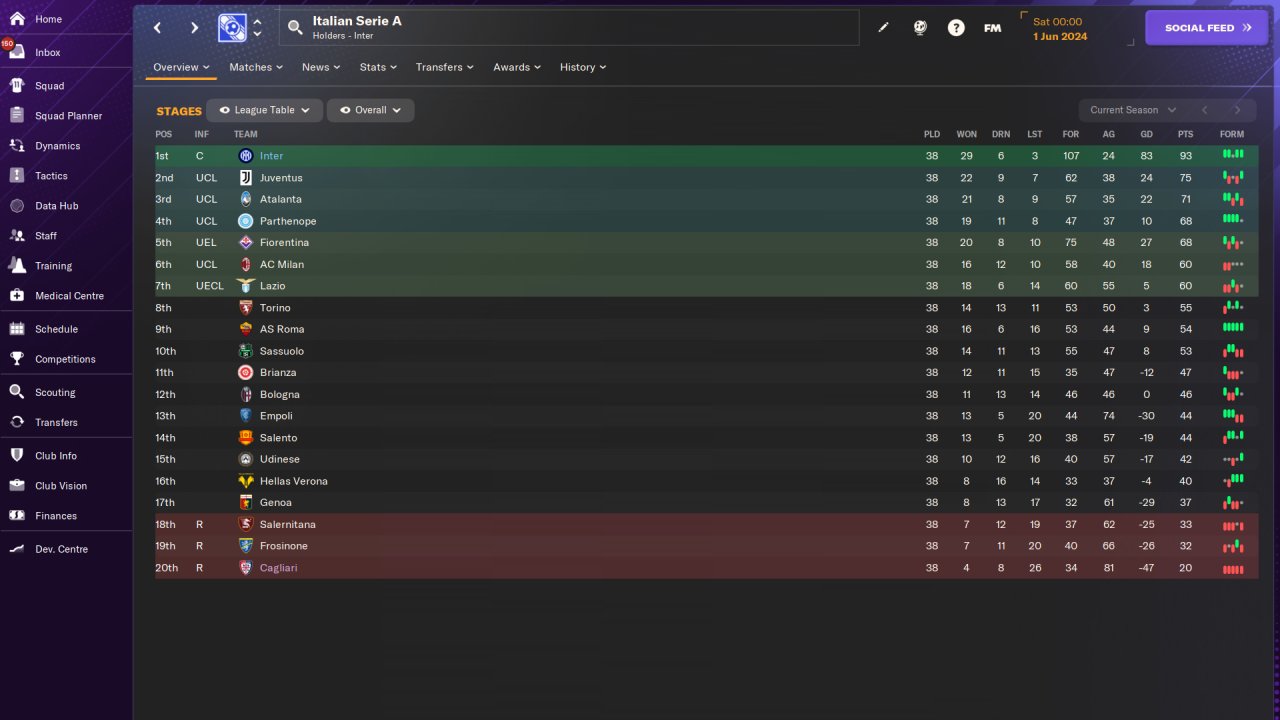
Task: Click the FM logo menu icon
Action: [992, 28]
